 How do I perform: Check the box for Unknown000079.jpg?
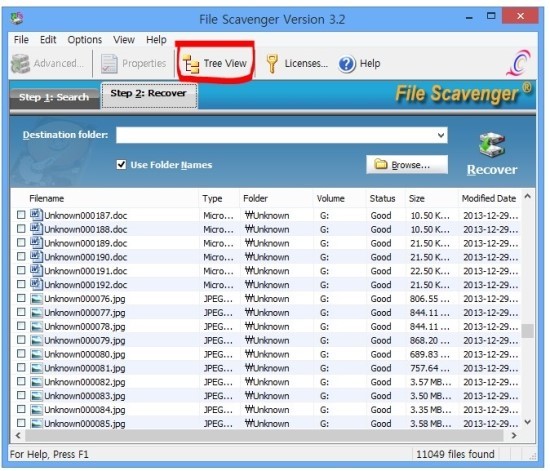21,340
